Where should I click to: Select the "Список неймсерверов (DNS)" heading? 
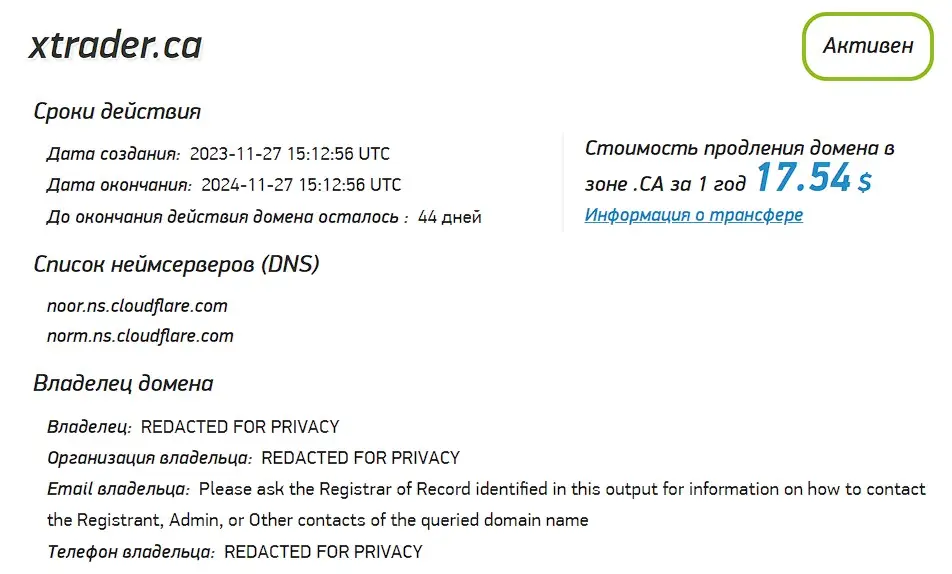point(176,264)
